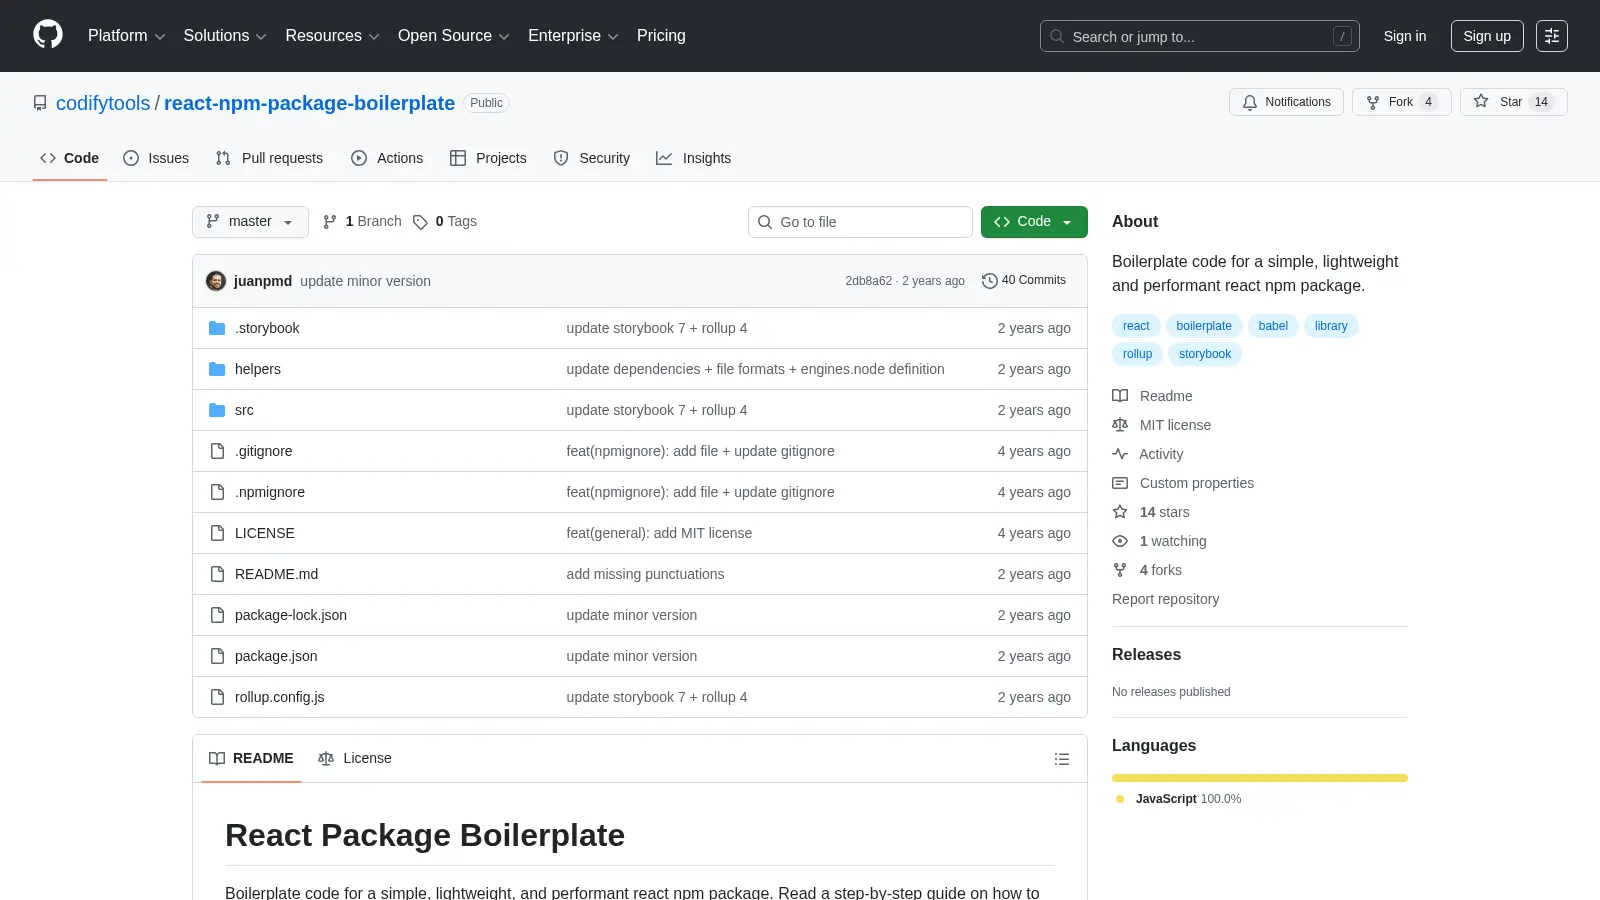Click the juanpmd avatar image
This screenshot has height=900, width=1600.
click(216, 281)
